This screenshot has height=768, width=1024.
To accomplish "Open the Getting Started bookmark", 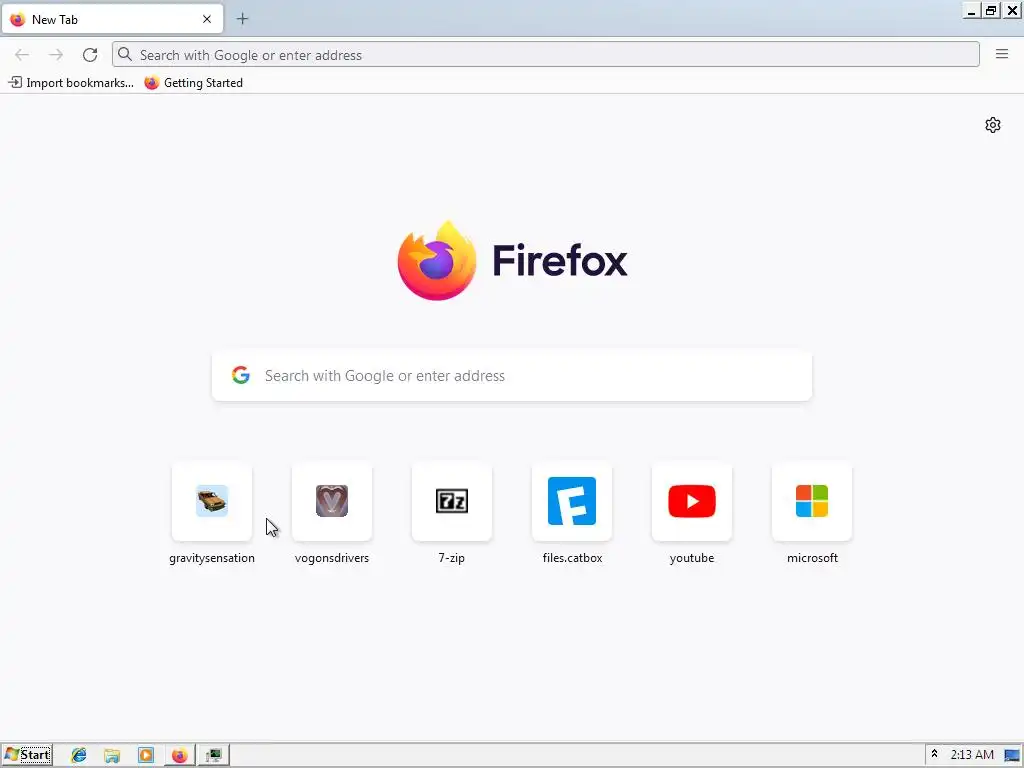I will [x=194, y=83].
